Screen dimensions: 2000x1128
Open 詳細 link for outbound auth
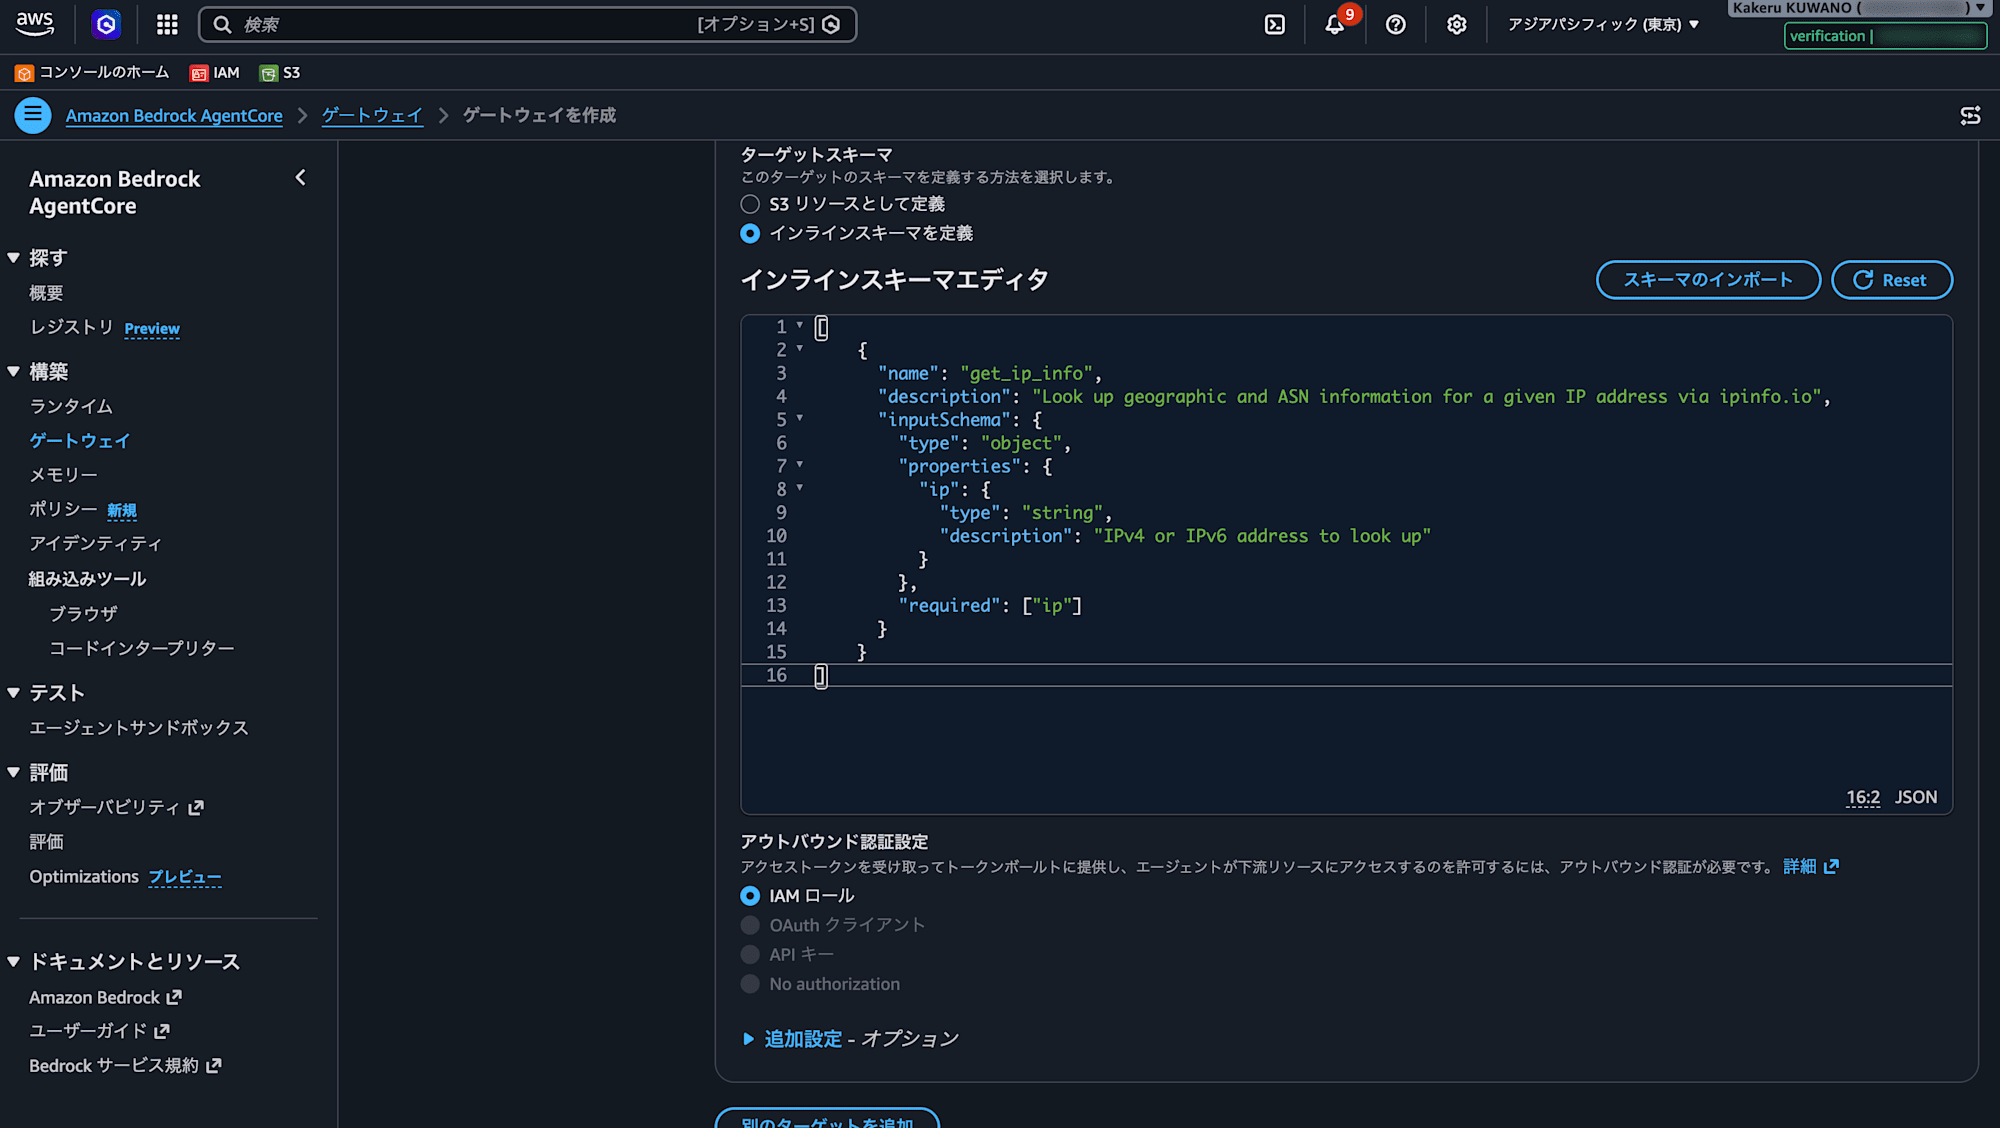tap(1799, 866)
